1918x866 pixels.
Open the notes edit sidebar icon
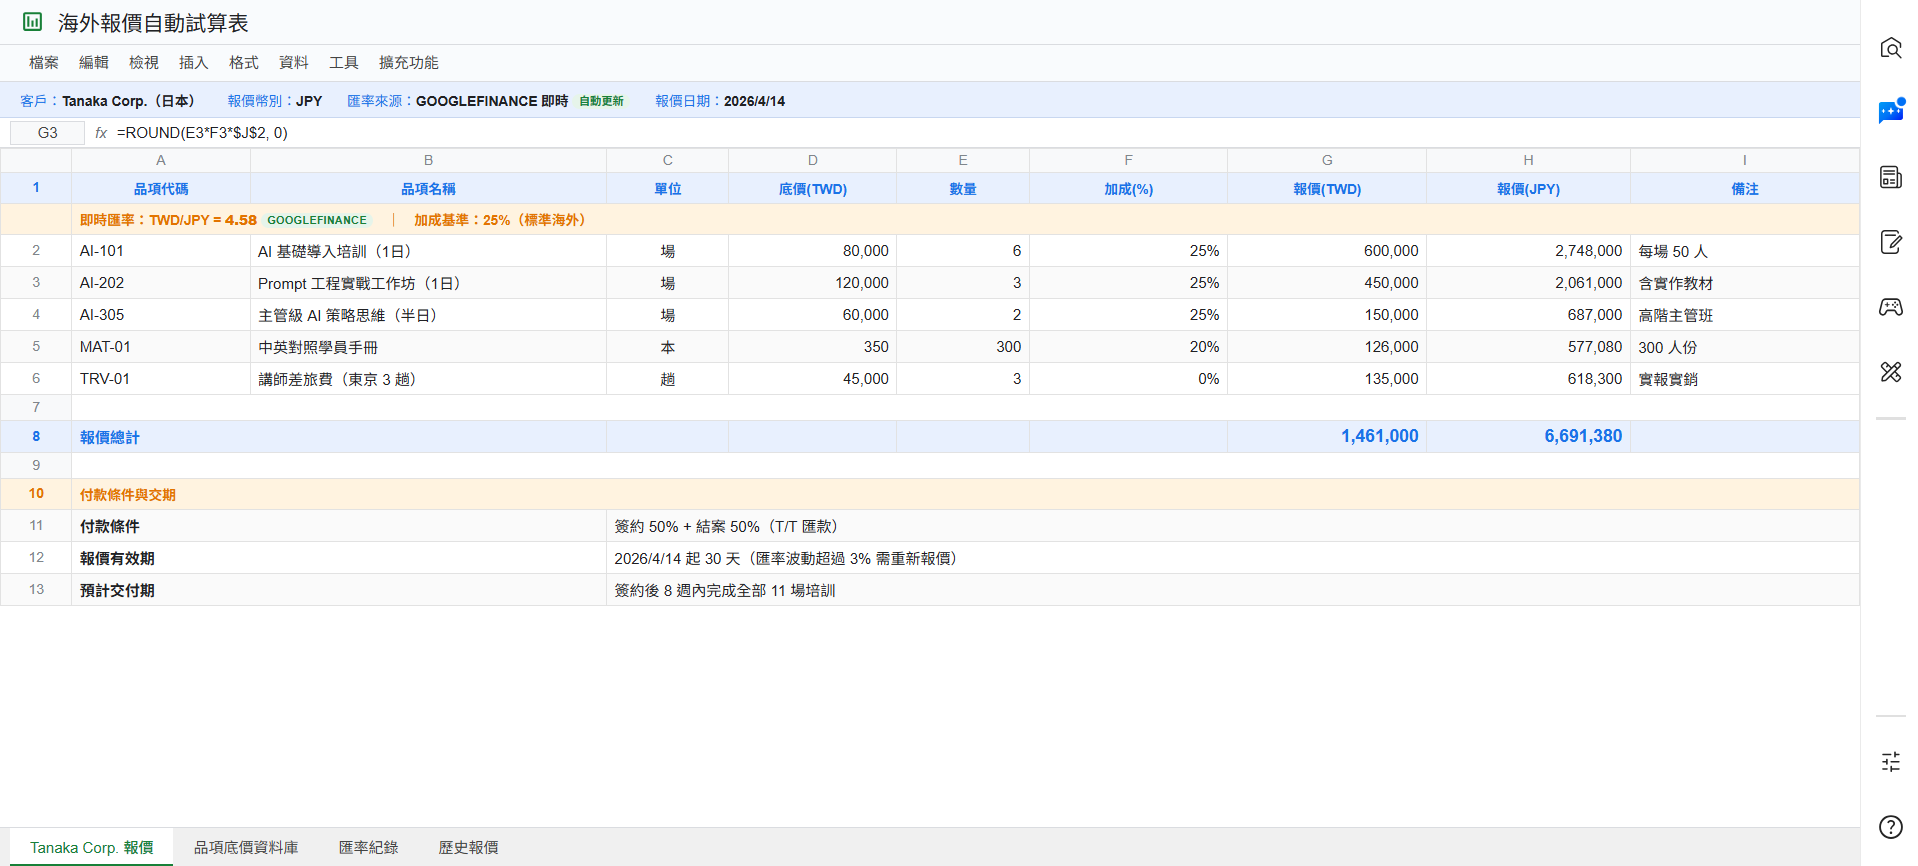[1890, 242]
